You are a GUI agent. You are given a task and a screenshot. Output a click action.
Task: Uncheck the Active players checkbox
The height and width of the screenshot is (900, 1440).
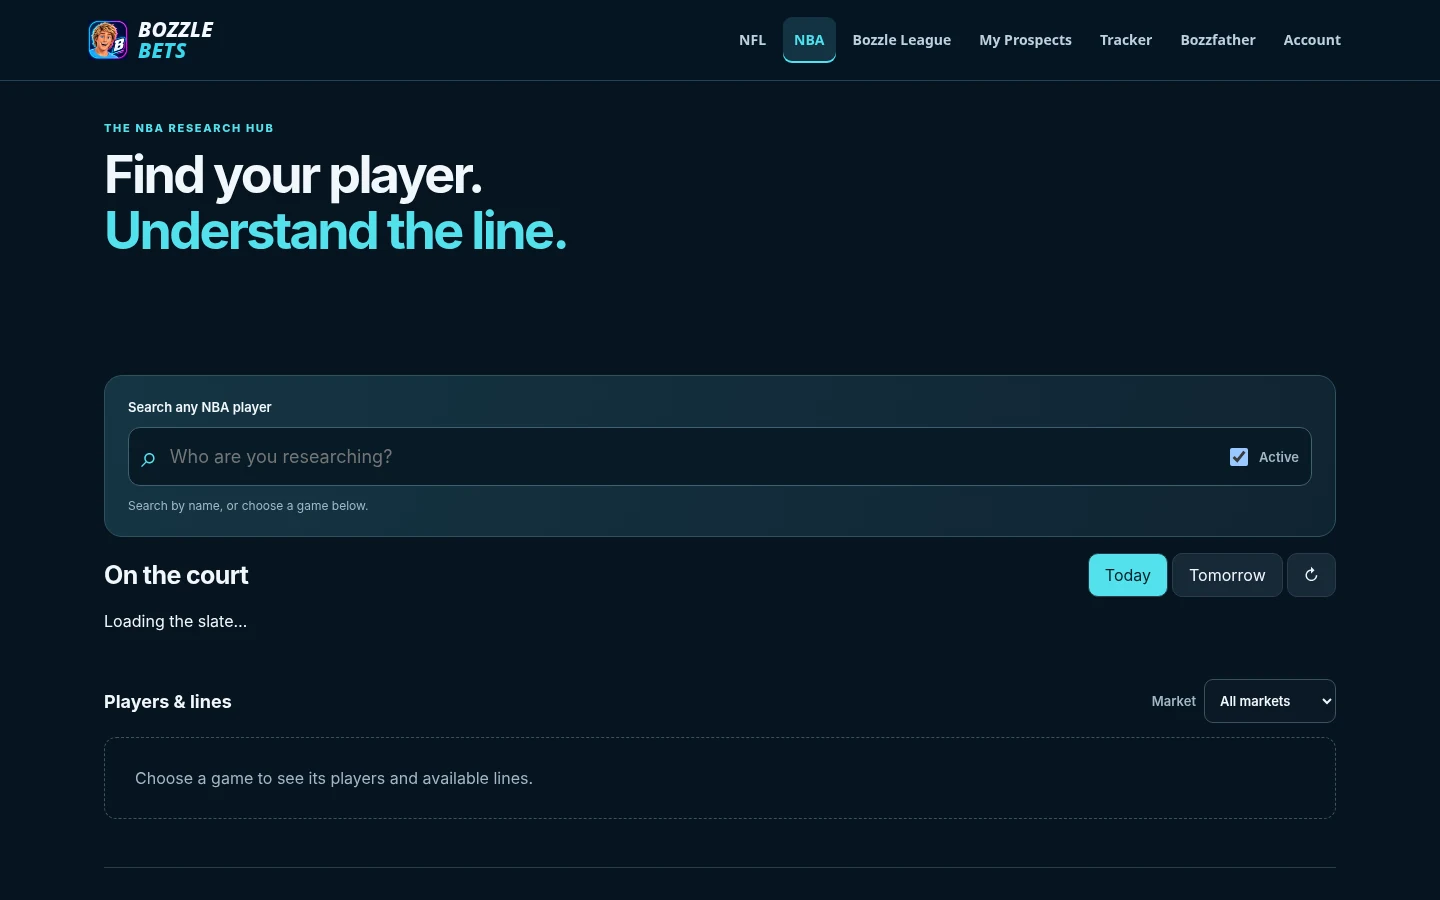[1239, 457]
